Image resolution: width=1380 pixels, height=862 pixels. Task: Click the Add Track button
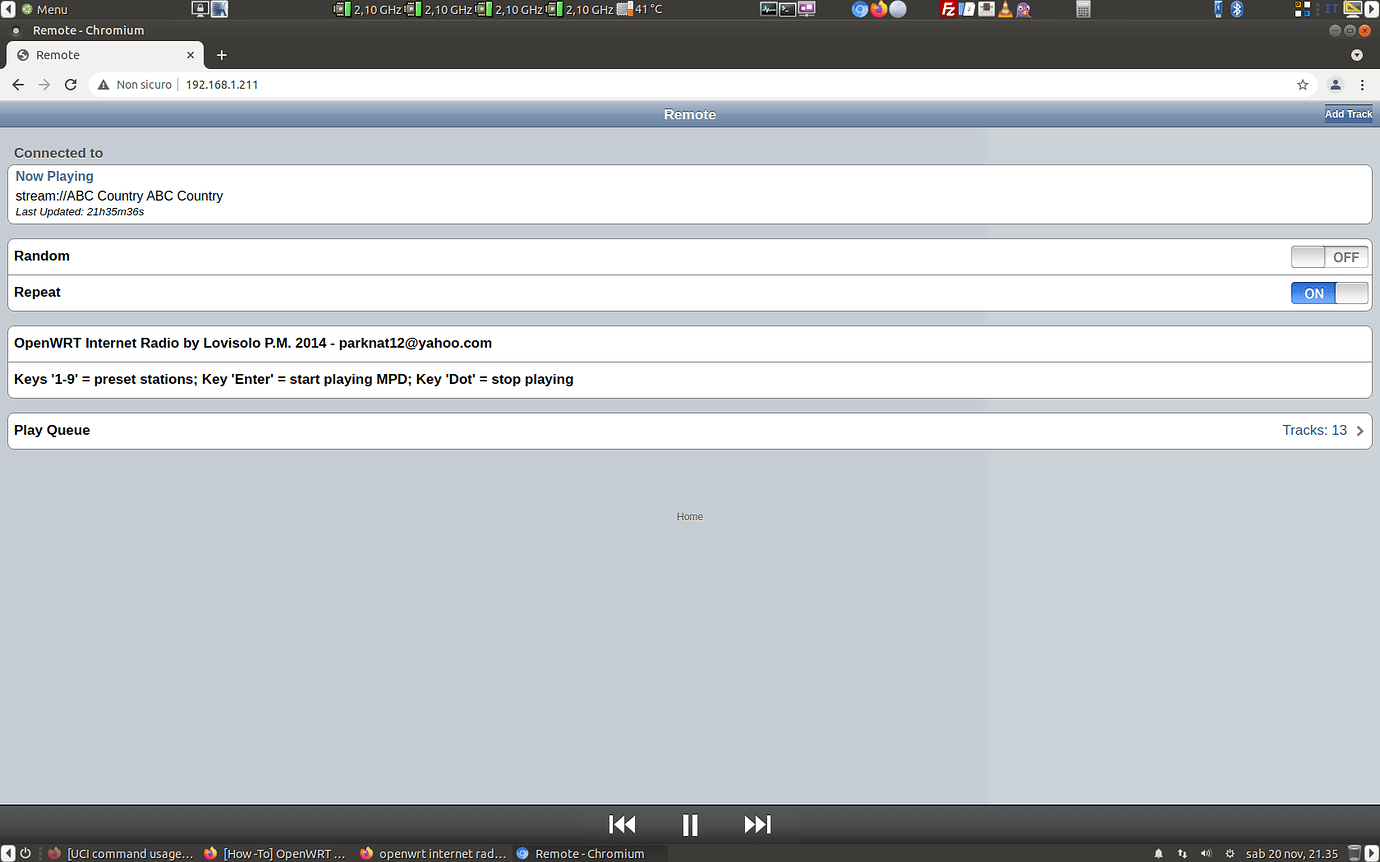click(x=1348, y=113)
